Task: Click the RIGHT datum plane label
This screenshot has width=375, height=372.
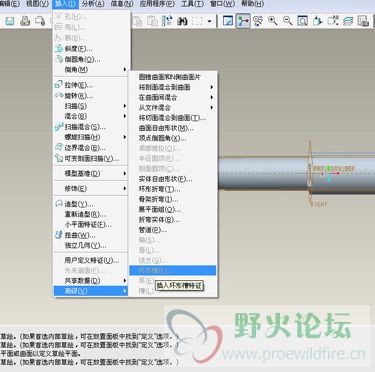Action: [319, 204]
